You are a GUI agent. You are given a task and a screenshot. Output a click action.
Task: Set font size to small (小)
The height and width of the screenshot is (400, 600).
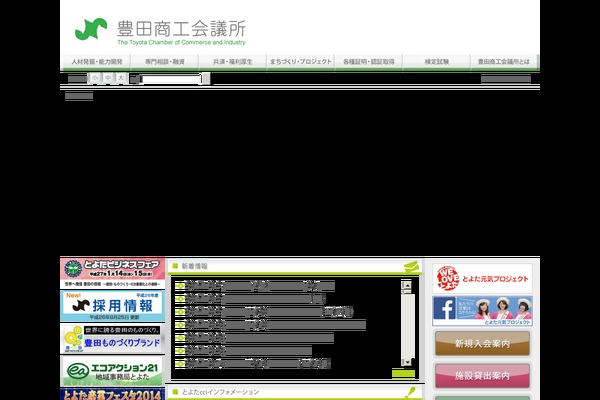pyautogui.click(x=95, y=78)
